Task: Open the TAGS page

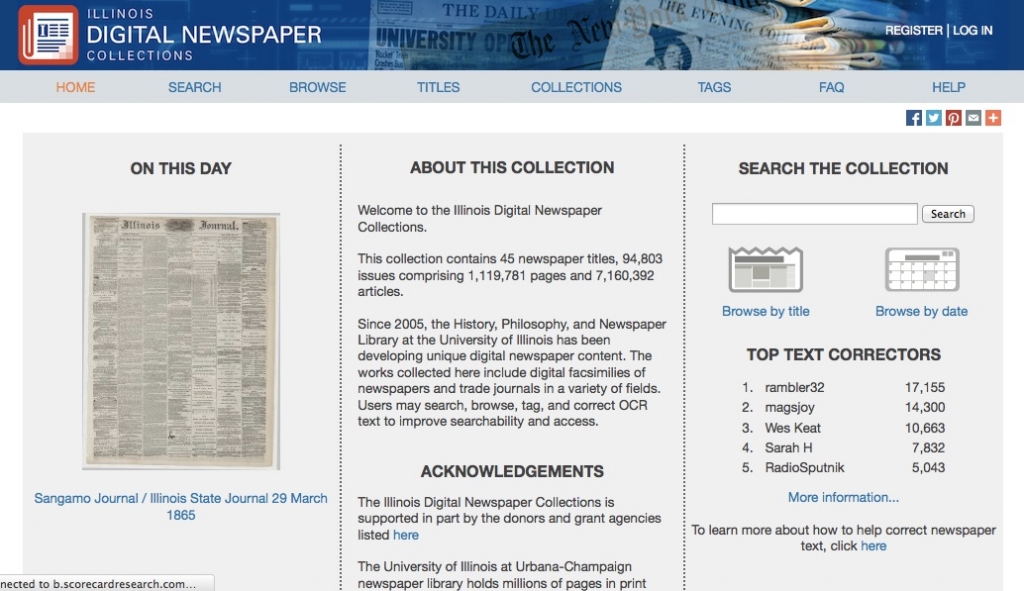Action: click(x=714, y=87)
